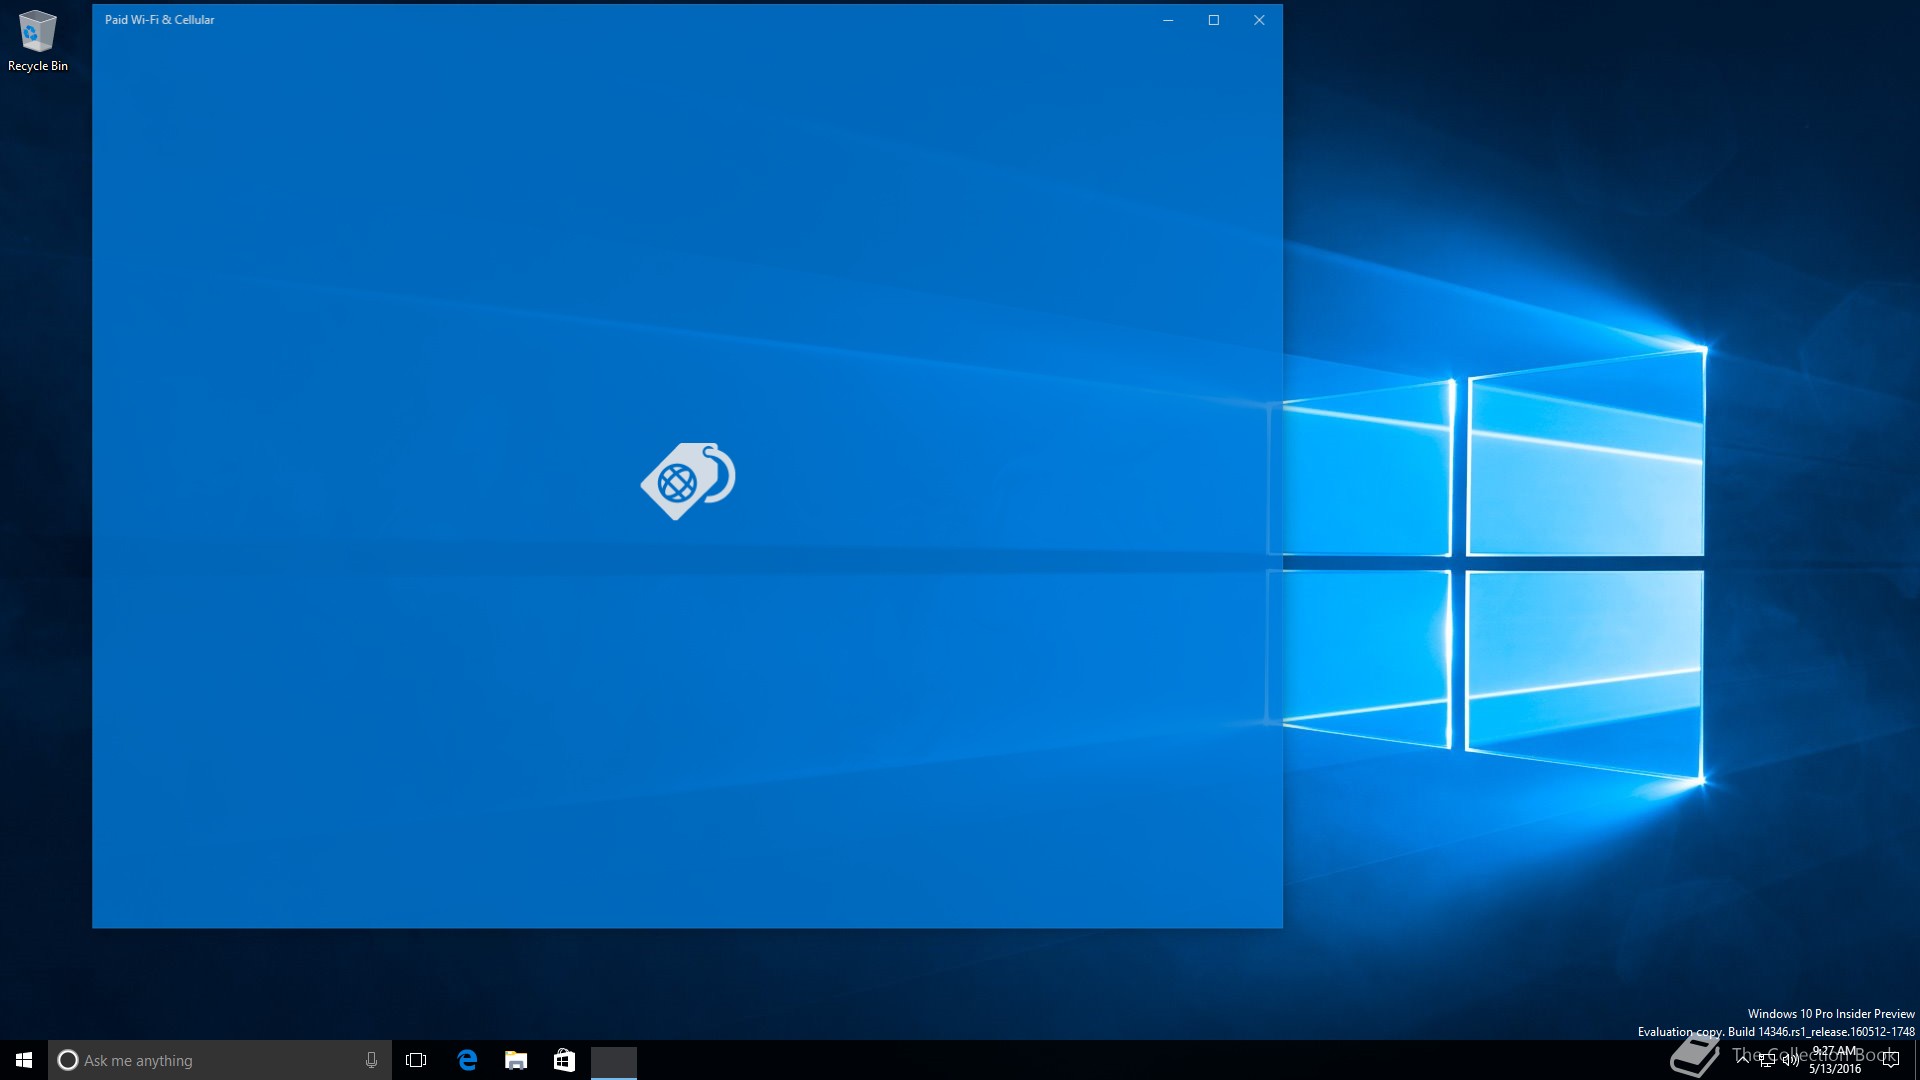Launch Microsoft Edge from the taskbar
Screen dimensions: 1920x1080
pos(467,1060)
